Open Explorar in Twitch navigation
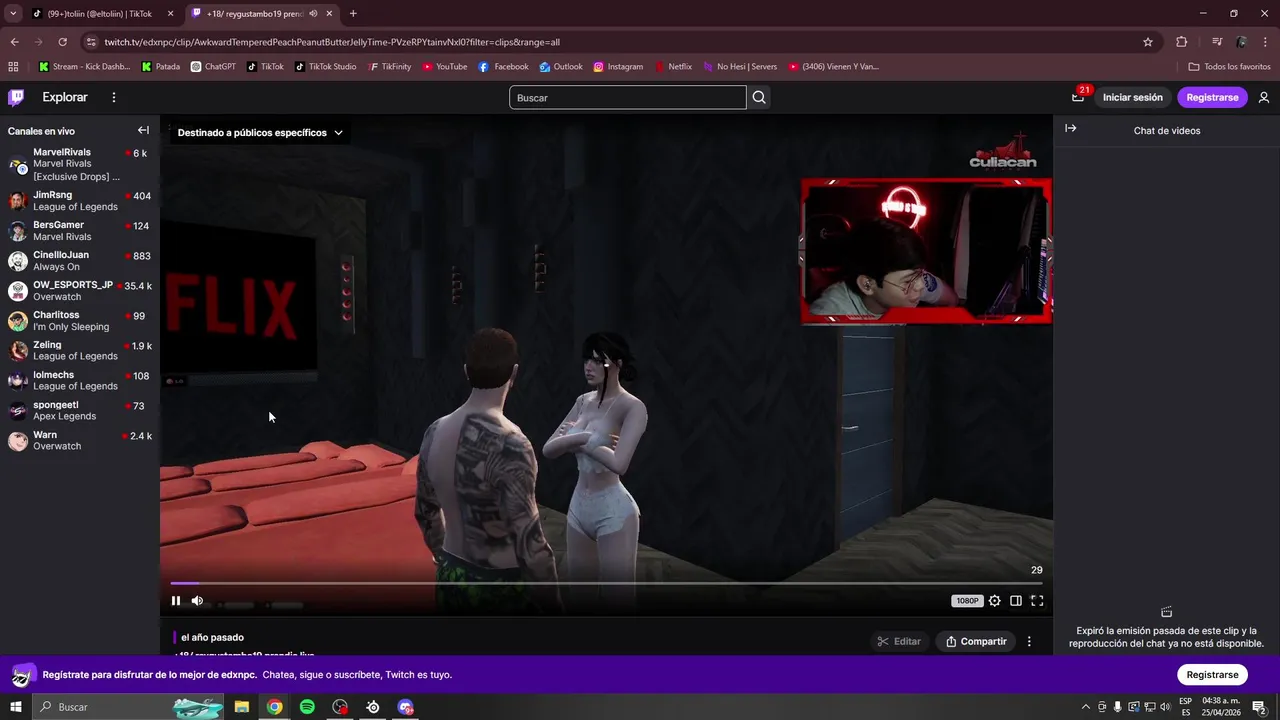Screen dimensions: 1280x720 tap(65, 97)
